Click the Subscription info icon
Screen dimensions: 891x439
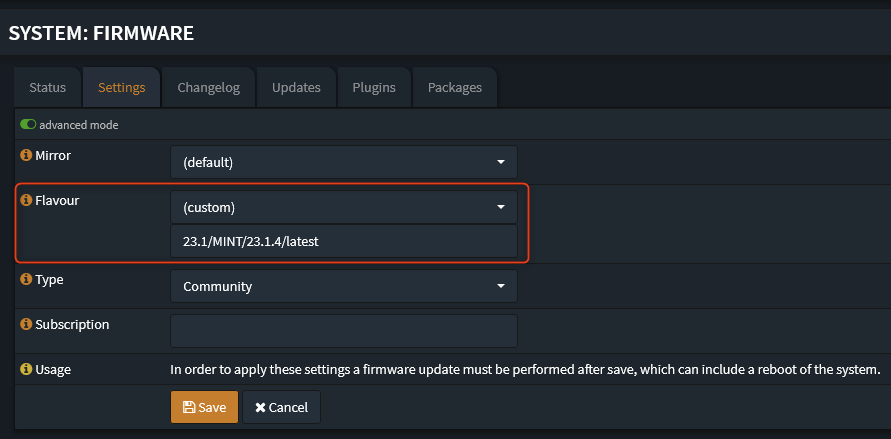point(27,325)
